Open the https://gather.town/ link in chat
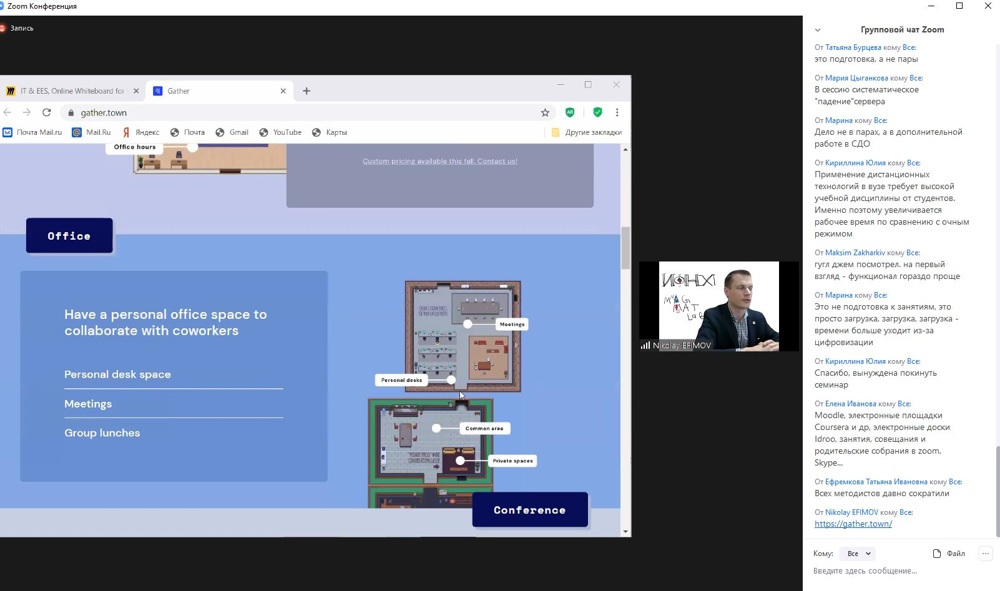Screen dimensions: 1000x591 click(x=853, y=524)
